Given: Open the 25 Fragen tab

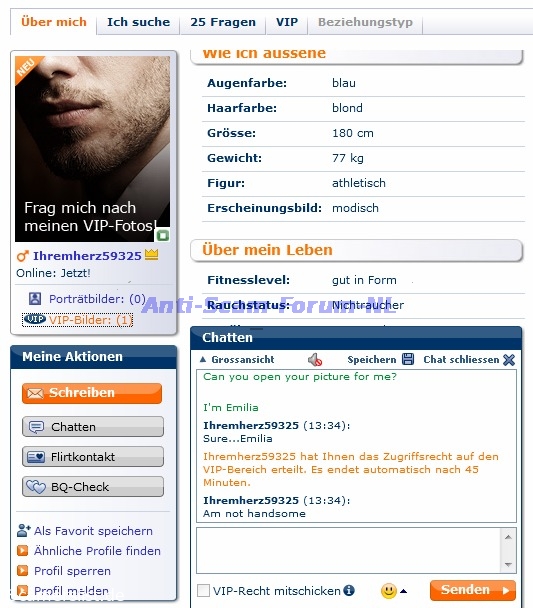Looking at the screenshot, I should (223, 22).
